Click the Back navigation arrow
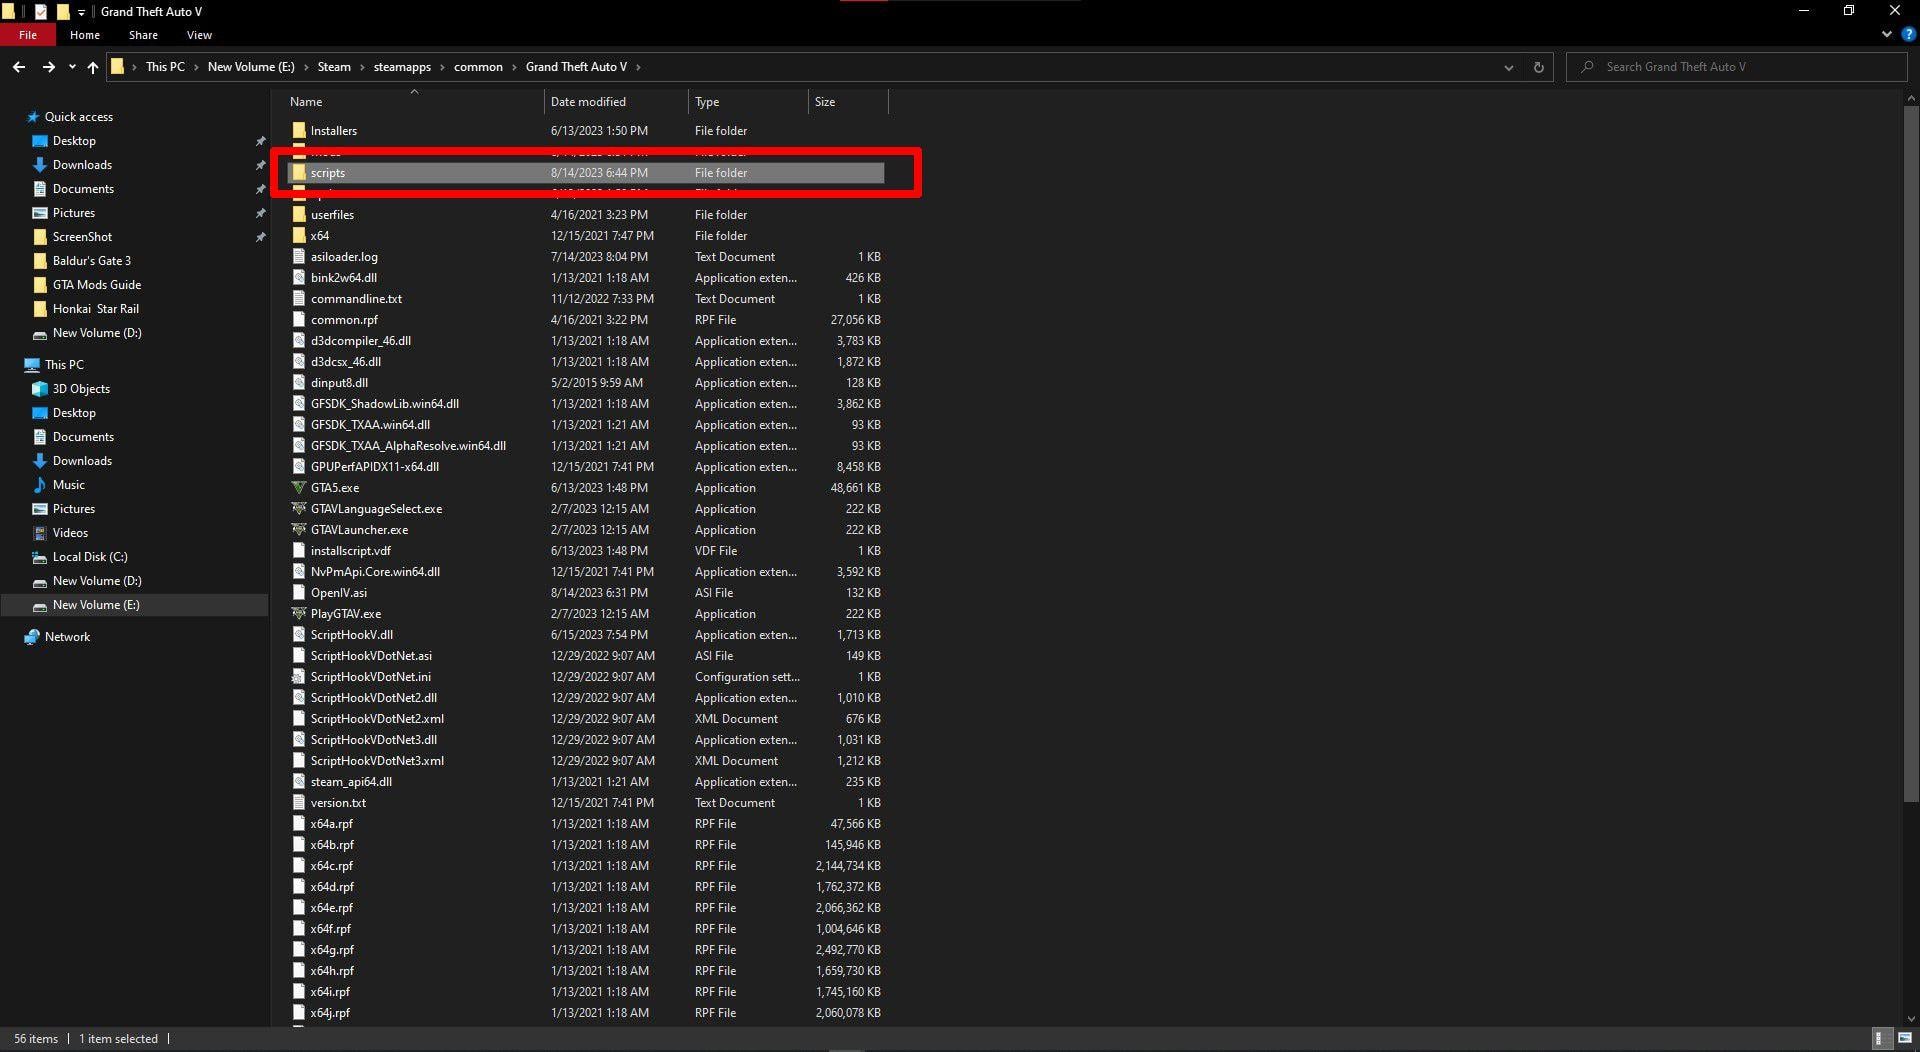1920x1052 pixels. [19, 67]
